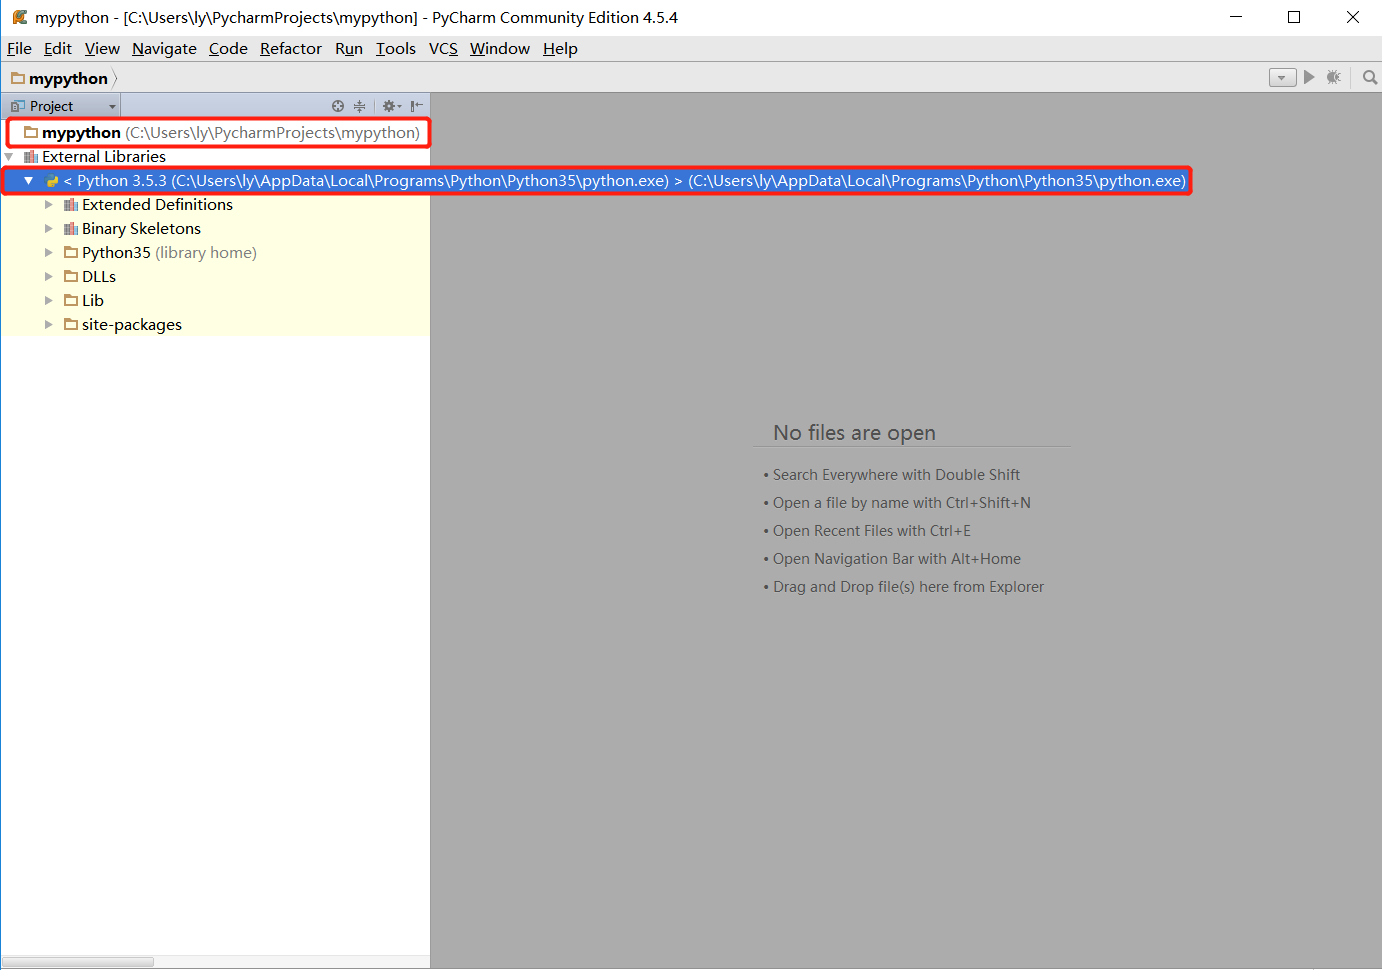This screenshot has height=970, width=1382.
Task: Click the Debug bug icon
Action: pyautogui.click(x=1333, y=77)
